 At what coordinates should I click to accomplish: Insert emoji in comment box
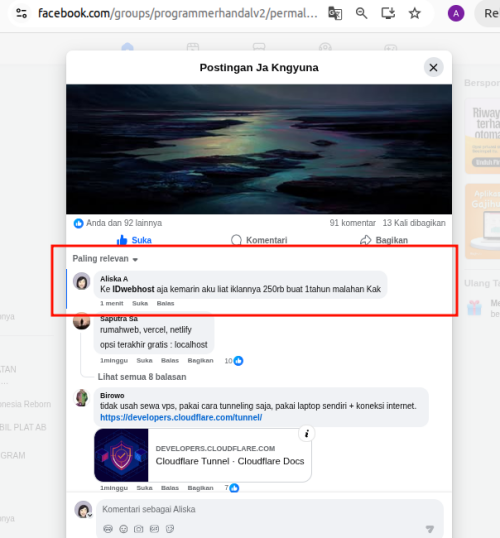(124, 529)
